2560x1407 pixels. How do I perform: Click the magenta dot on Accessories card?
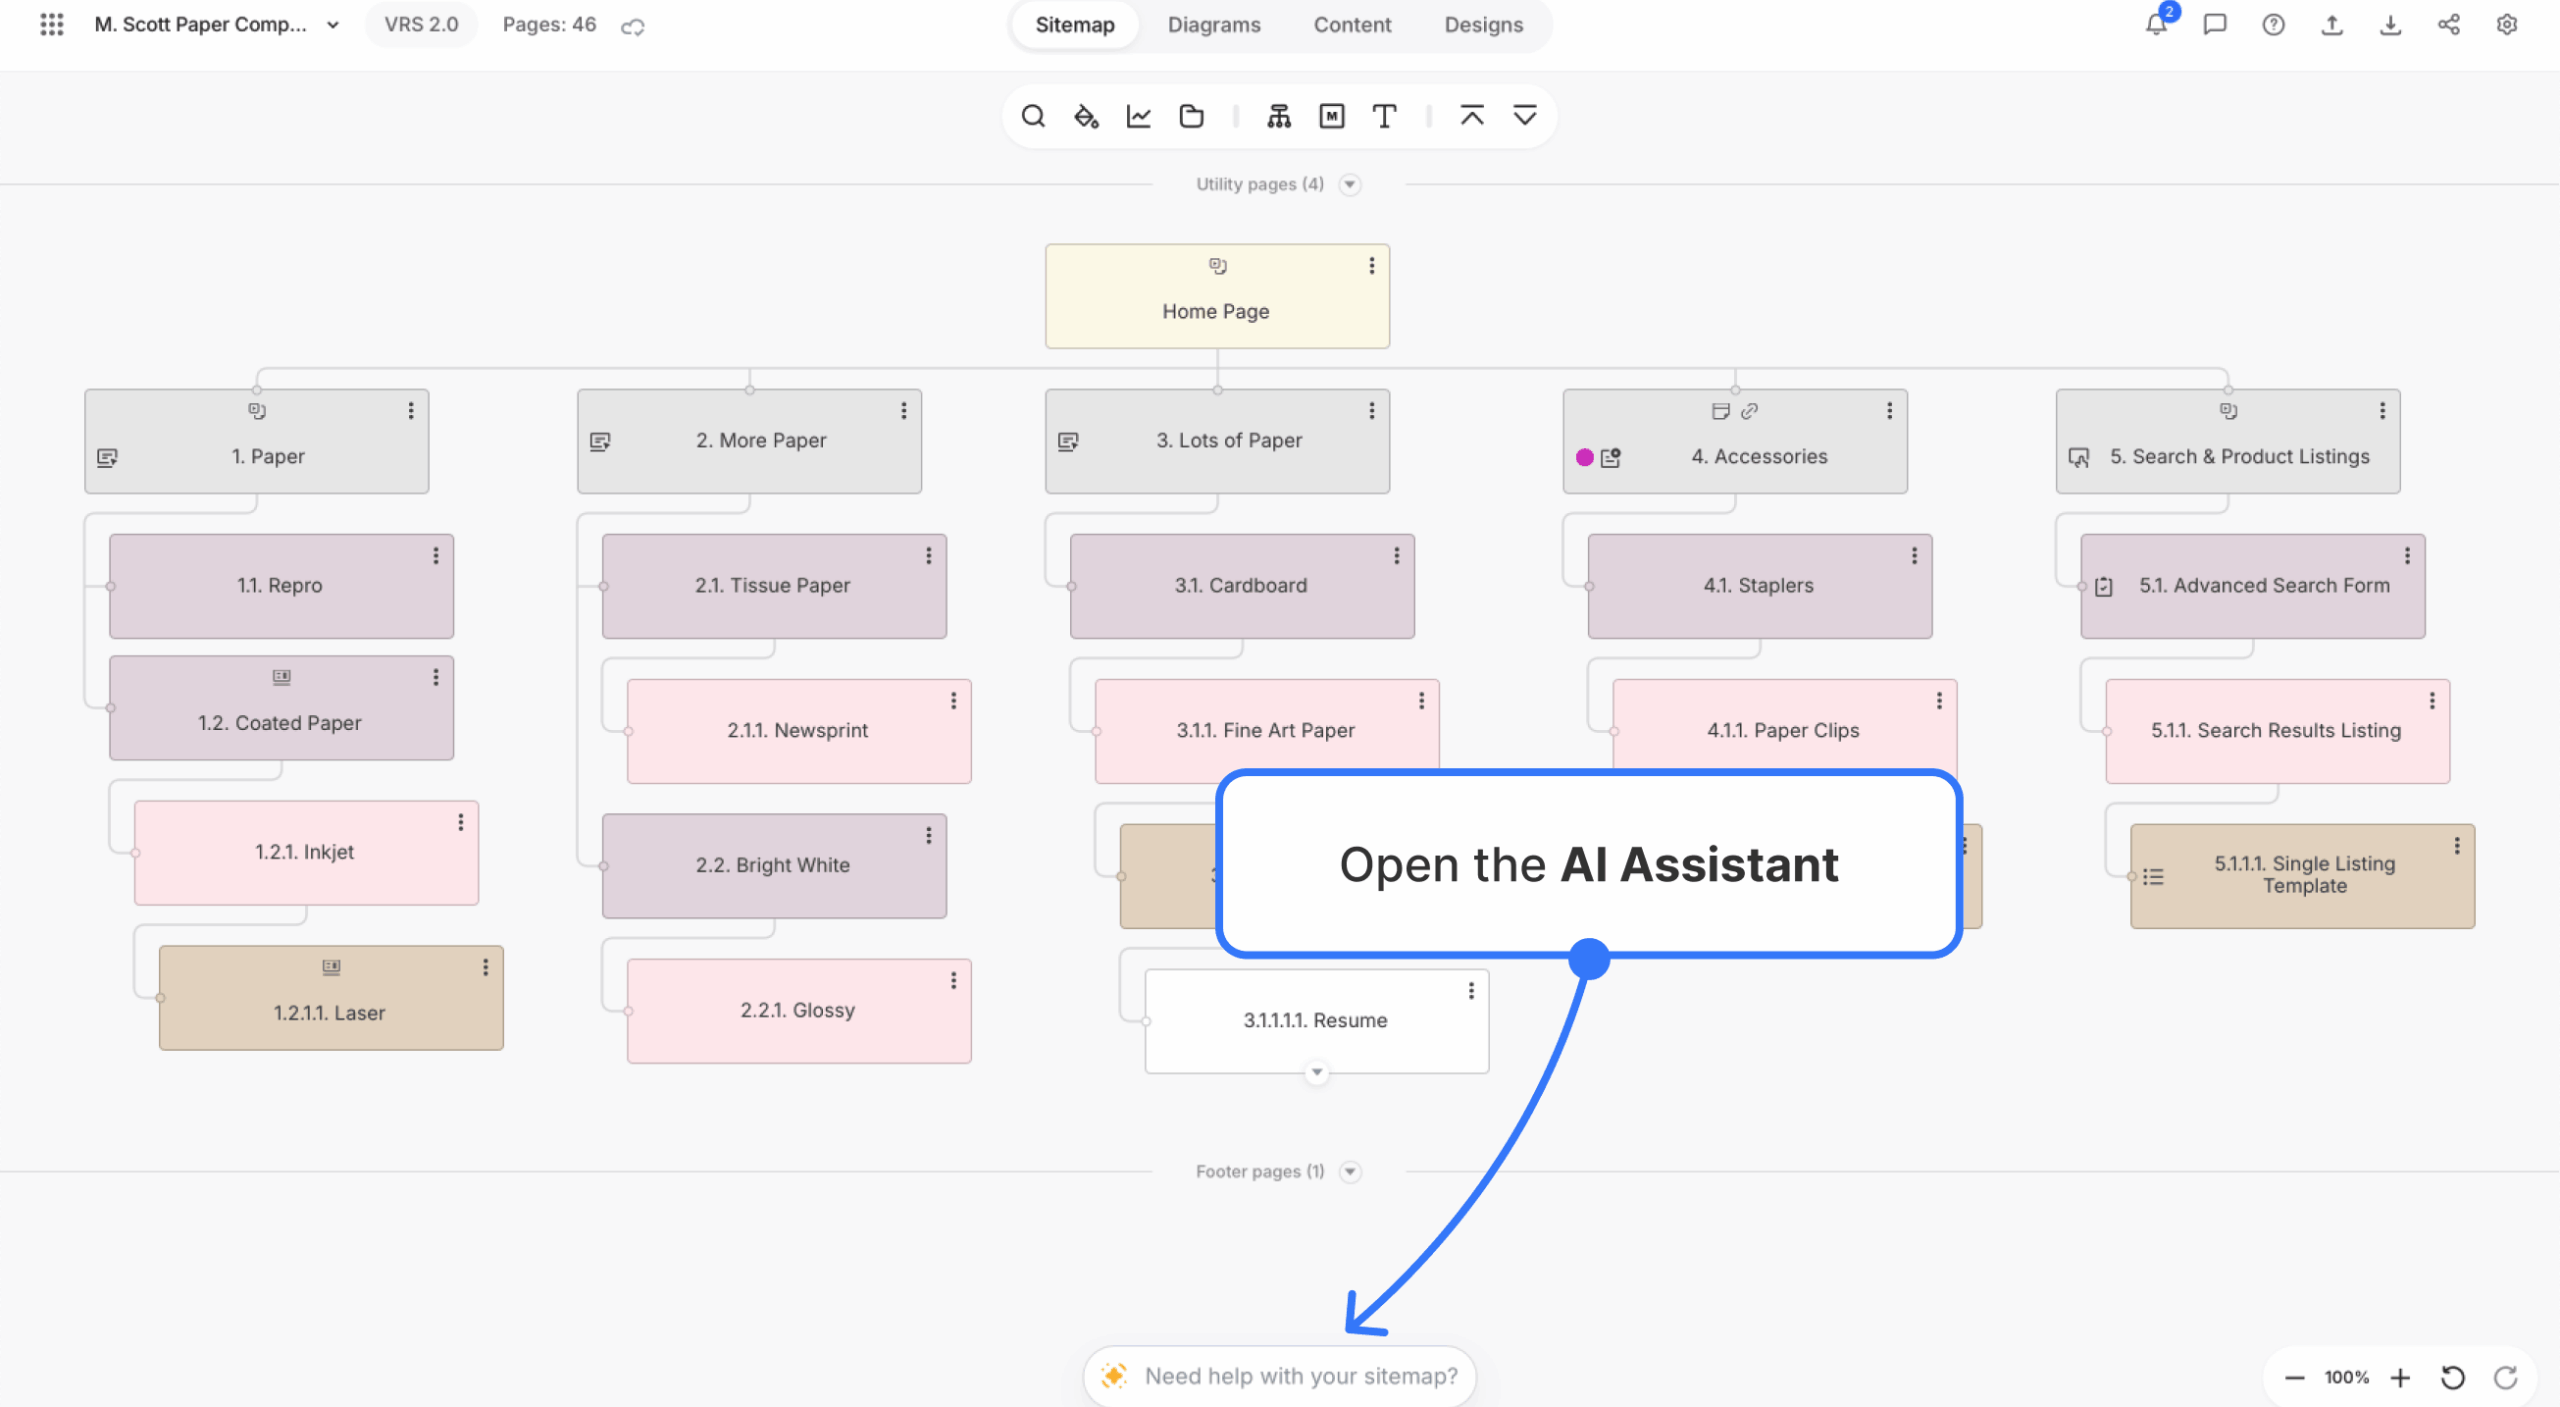pos(1585,457)
